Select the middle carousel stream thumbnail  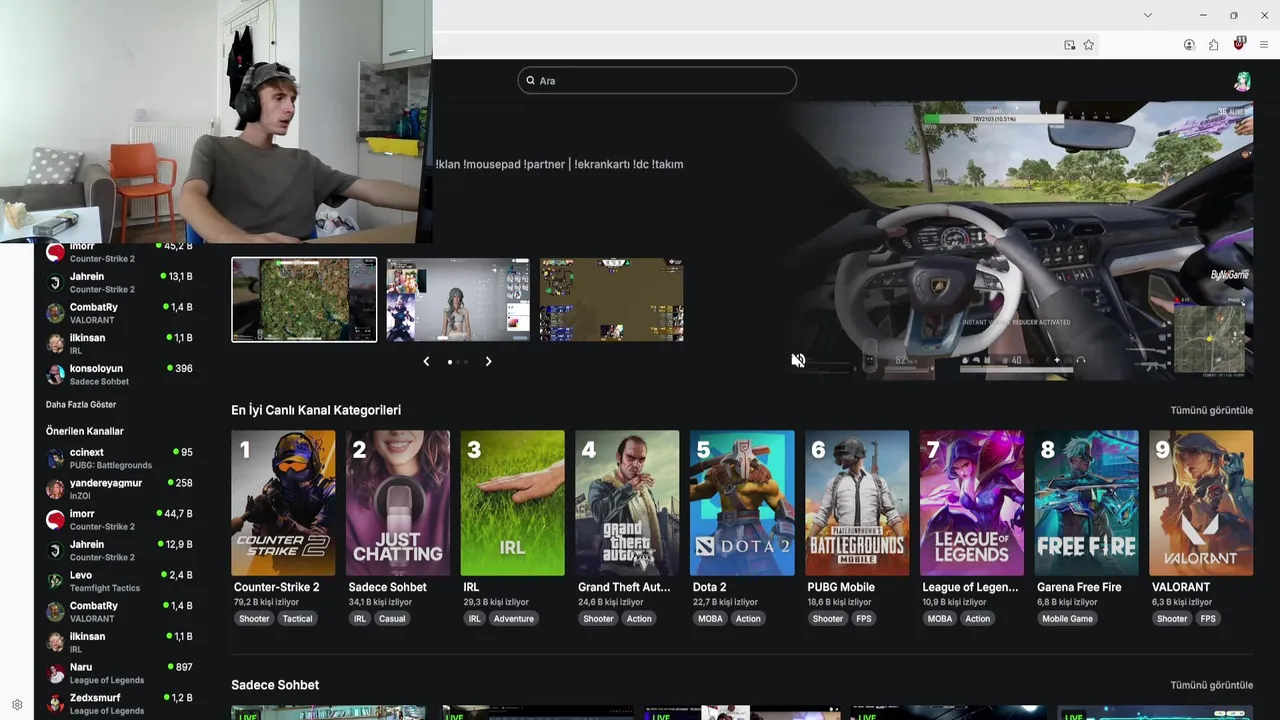pyautogui.click(x=458, y=300)
